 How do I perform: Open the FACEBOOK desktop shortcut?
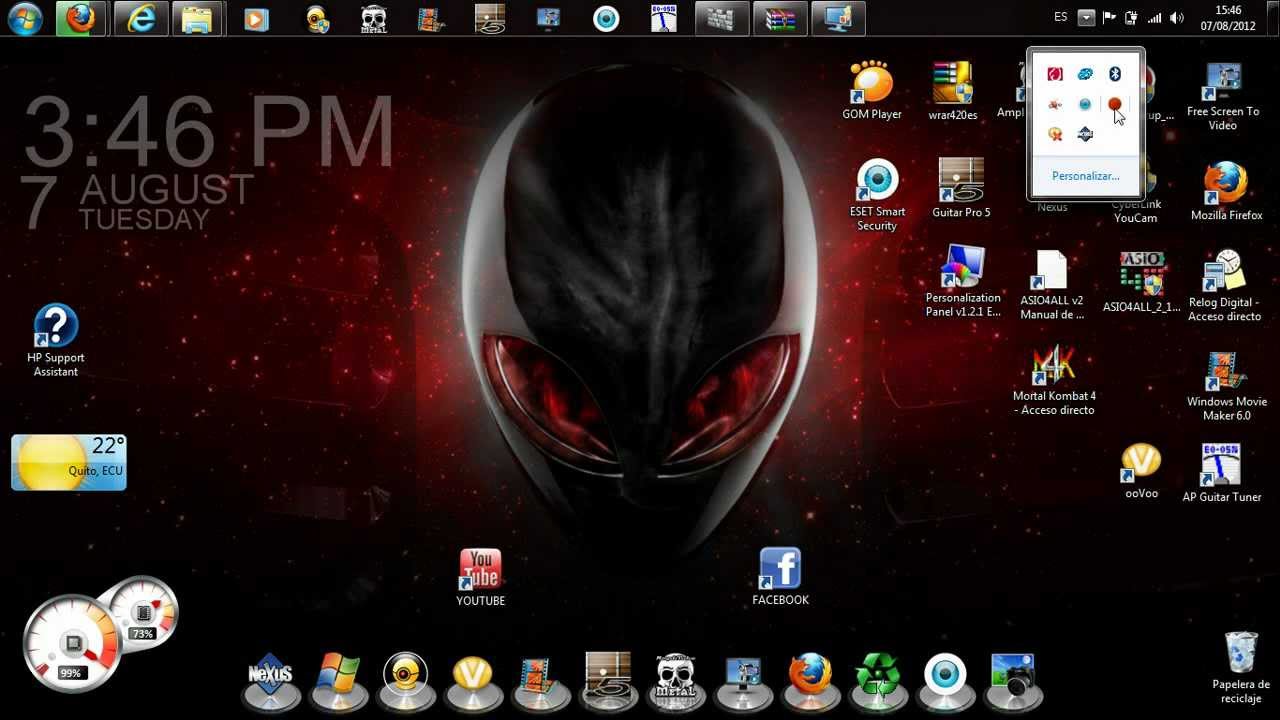tap(780, 577)
